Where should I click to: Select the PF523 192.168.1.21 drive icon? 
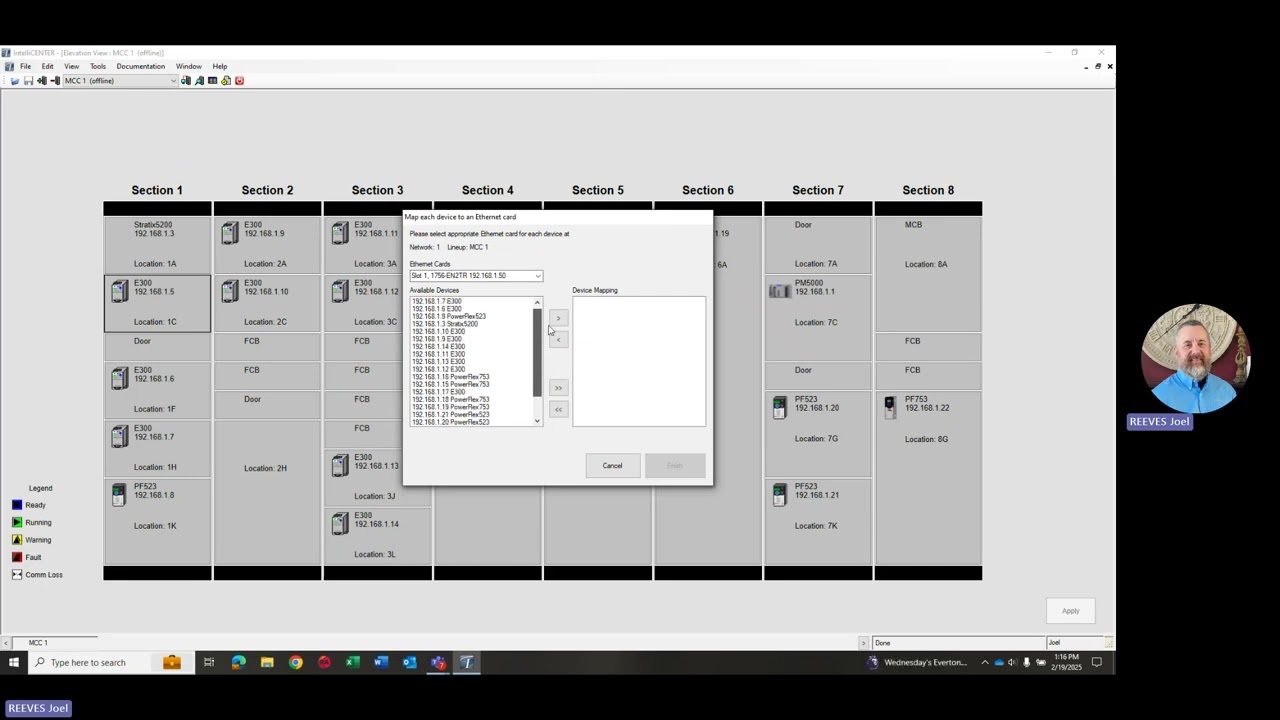(x=780, y=494)
